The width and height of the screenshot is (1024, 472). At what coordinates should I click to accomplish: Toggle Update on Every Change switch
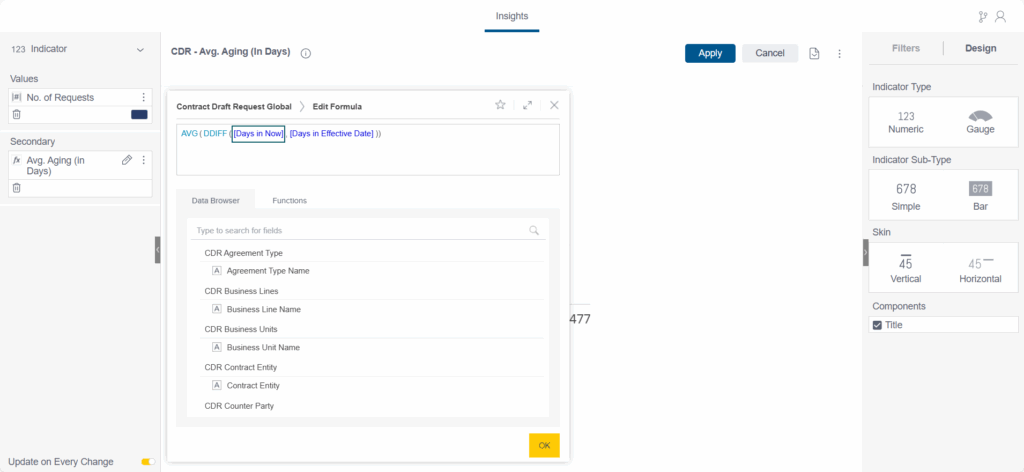point(147,462)
